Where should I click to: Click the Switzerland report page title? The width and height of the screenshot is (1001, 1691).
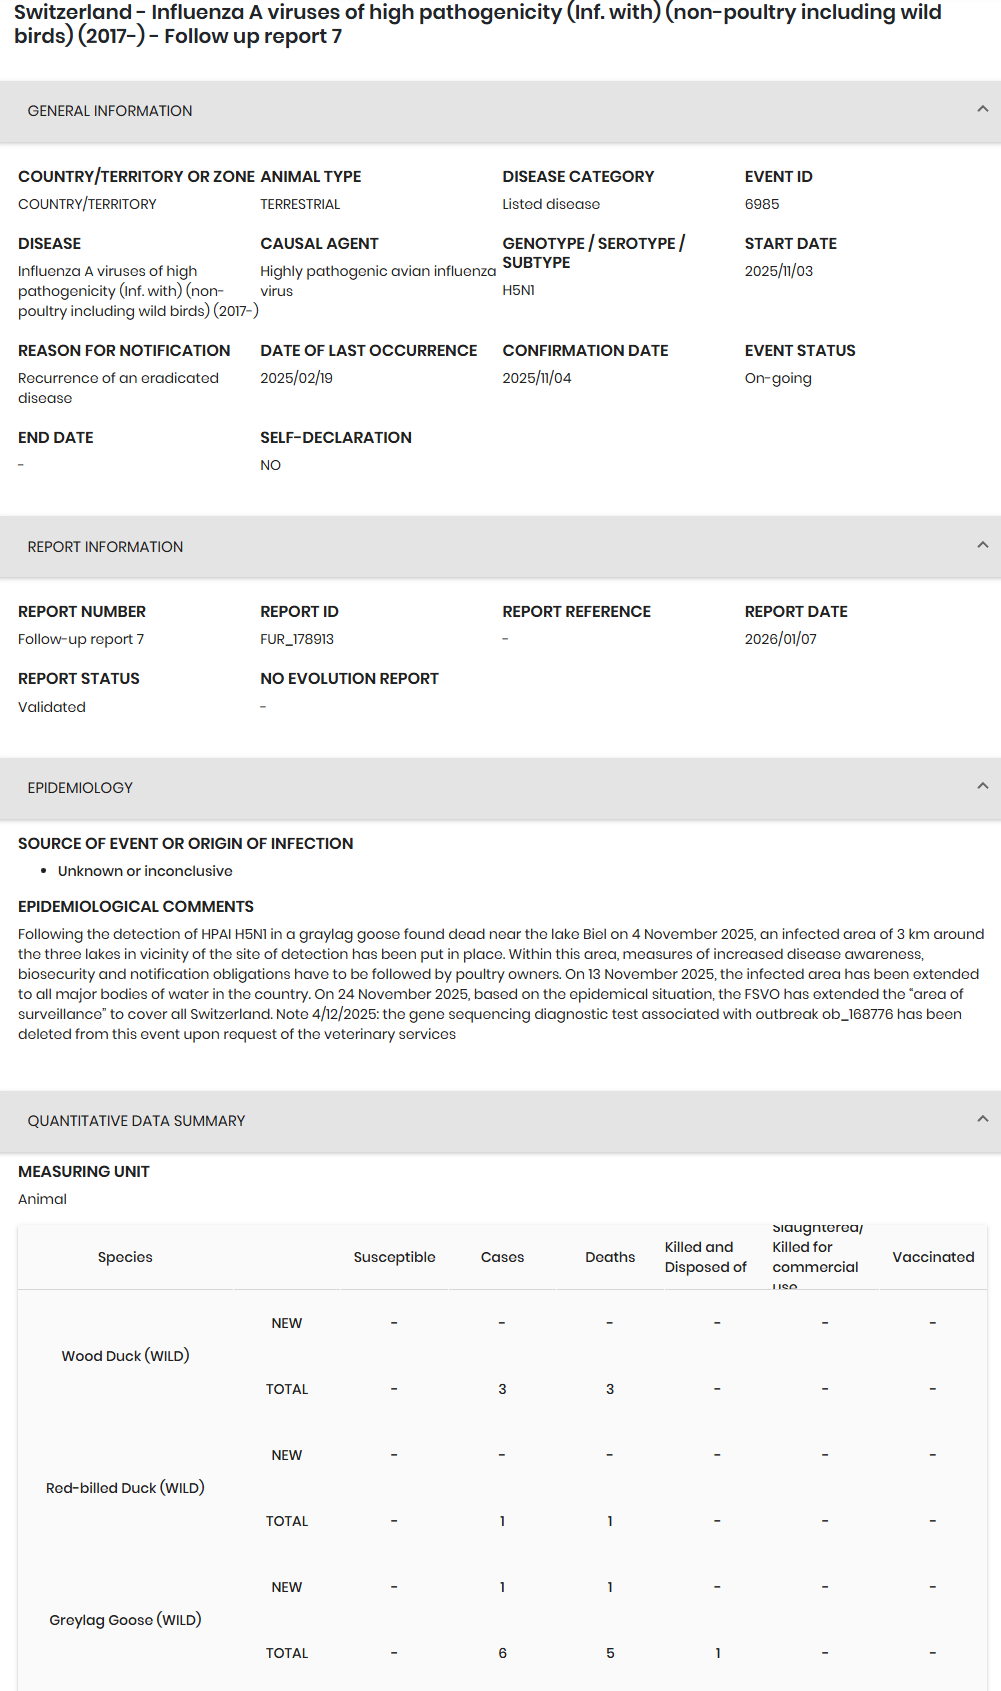(478, 24)
